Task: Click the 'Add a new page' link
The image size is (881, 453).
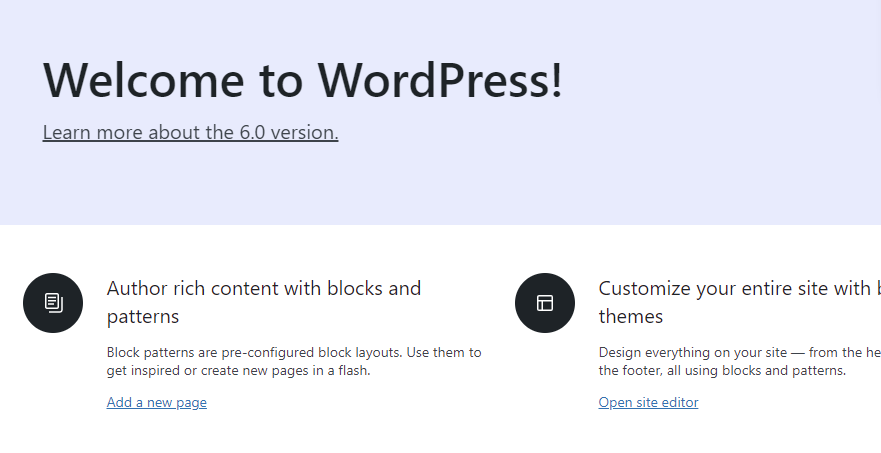Action: (157, 402)
